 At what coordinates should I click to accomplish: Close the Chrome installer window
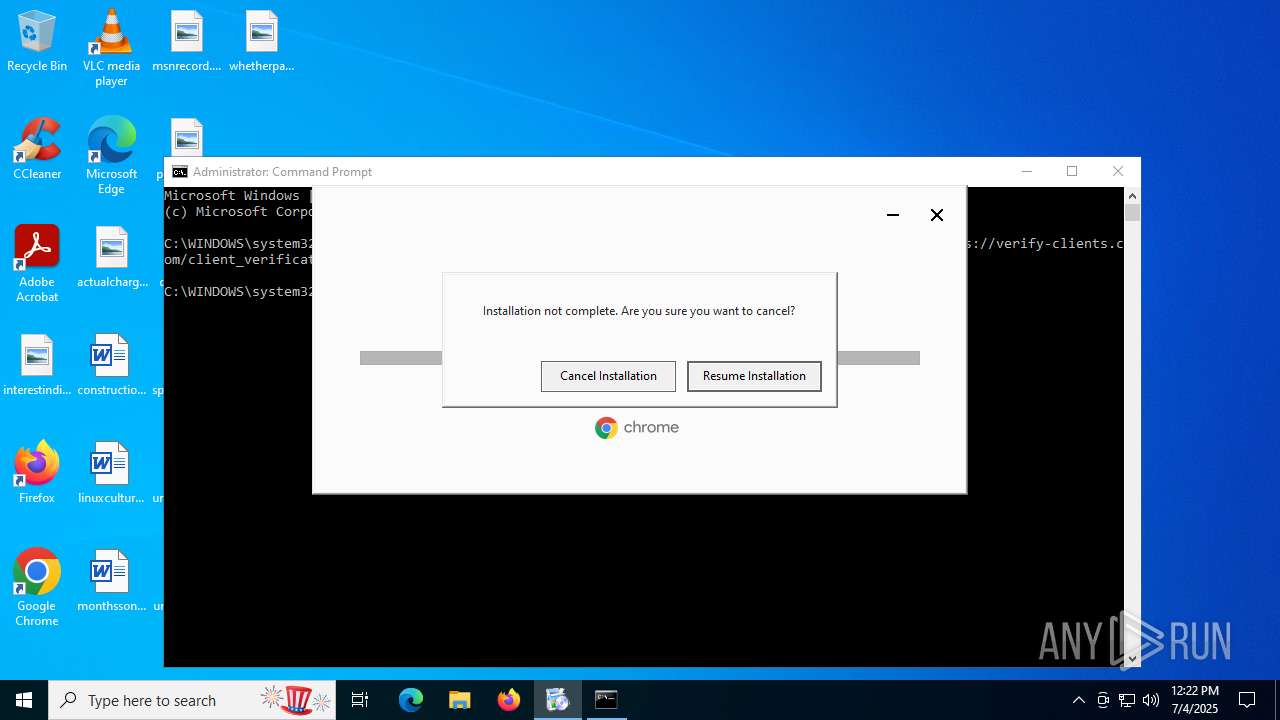tap(937, 215)
